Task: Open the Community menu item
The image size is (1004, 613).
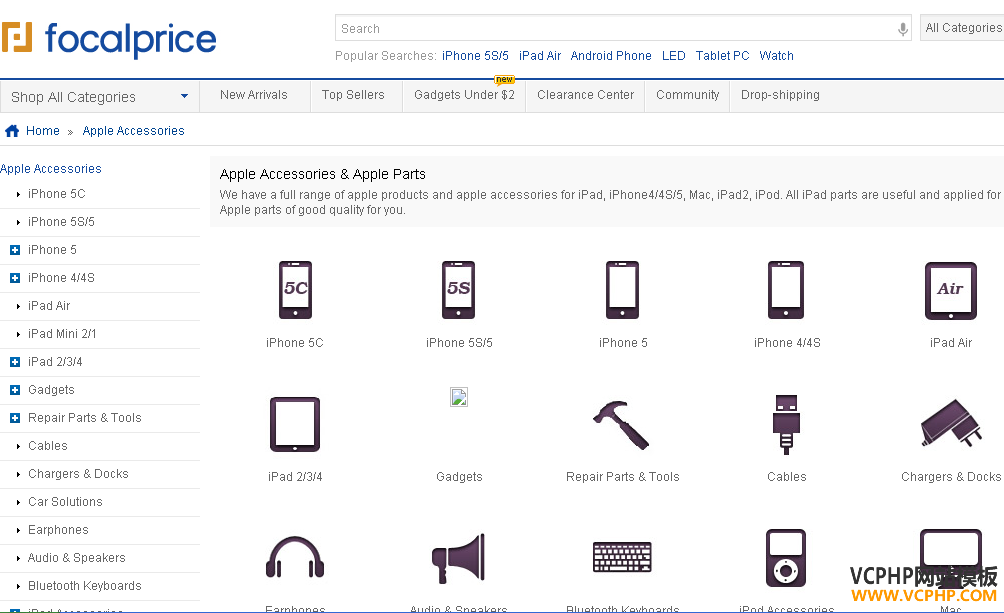Action: tap(688, 95)
